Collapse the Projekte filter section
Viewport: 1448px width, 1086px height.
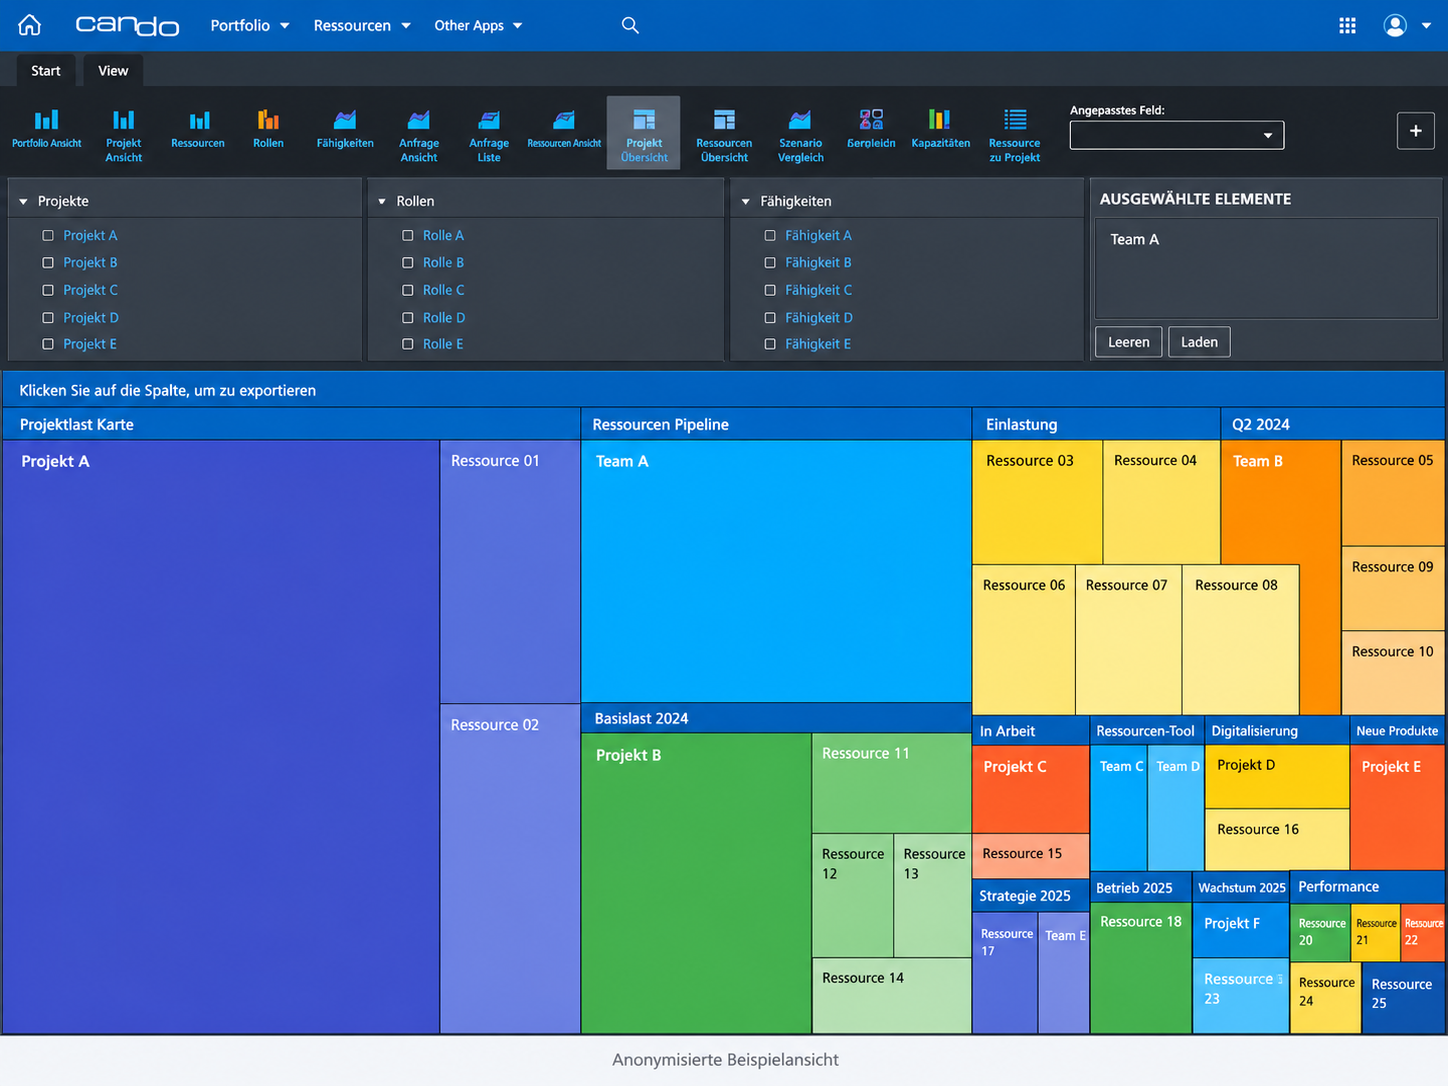pos(23,201)
